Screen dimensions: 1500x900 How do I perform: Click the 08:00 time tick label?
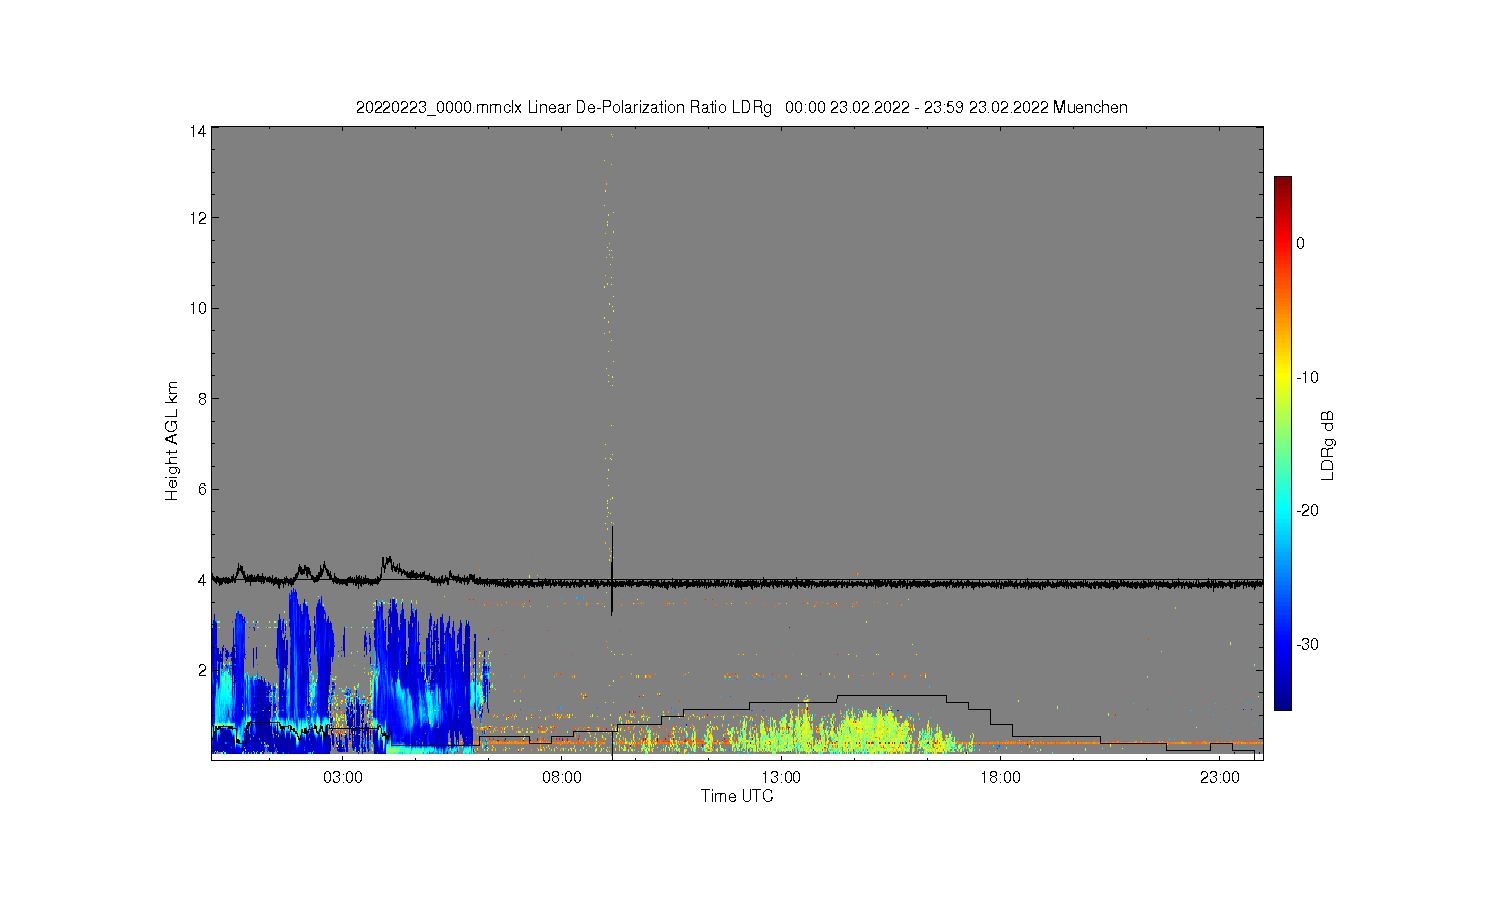[x=562, y=777]
